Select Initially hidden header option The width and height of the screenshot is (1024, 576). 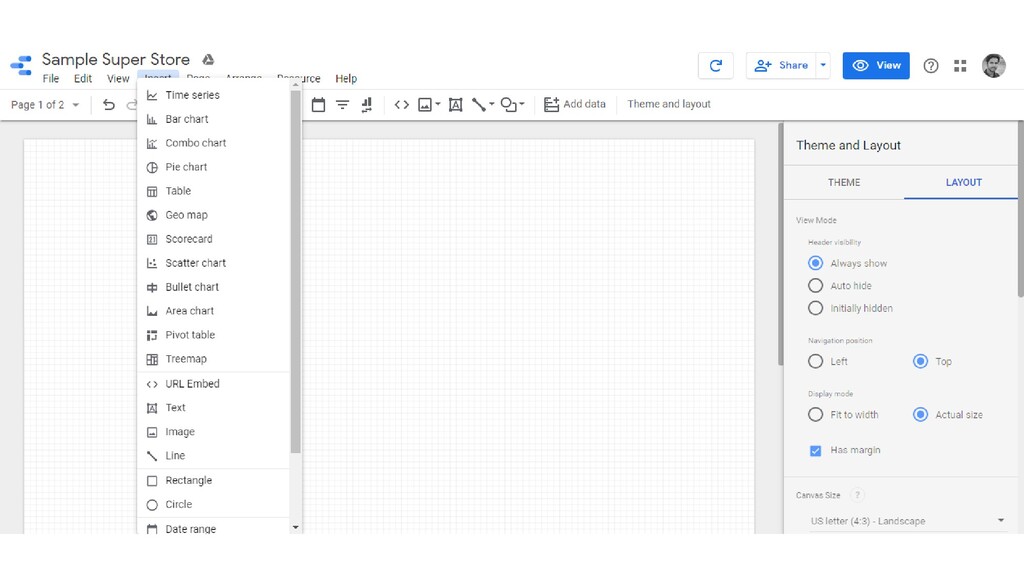(815, 308)
